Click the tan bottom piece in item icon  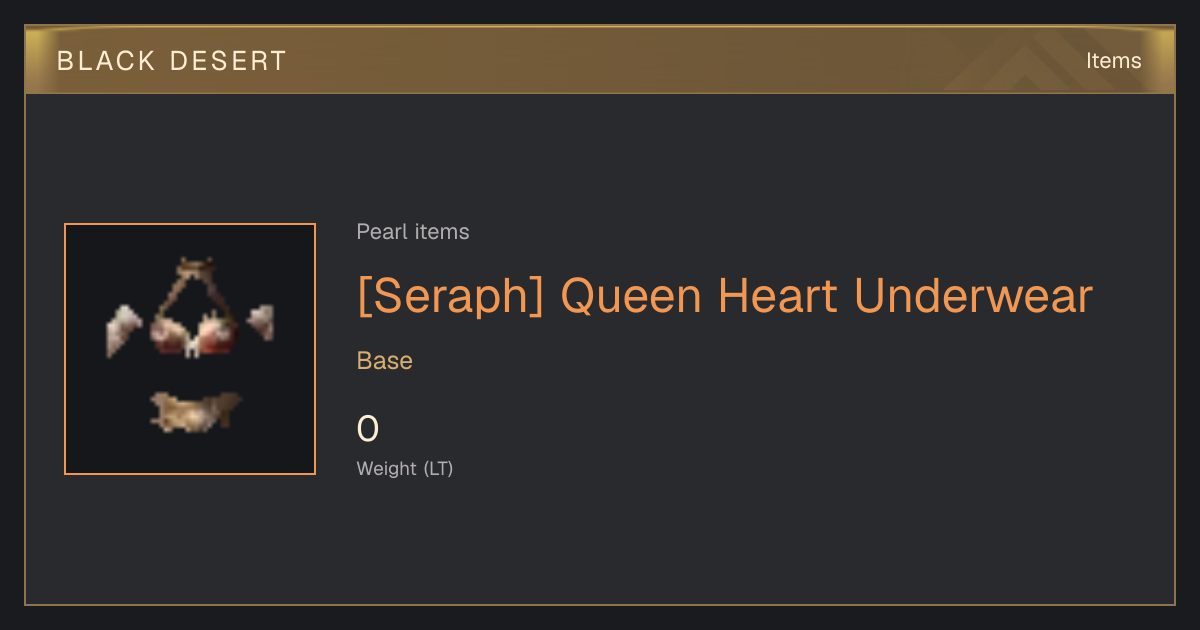[x=195, y=411]
